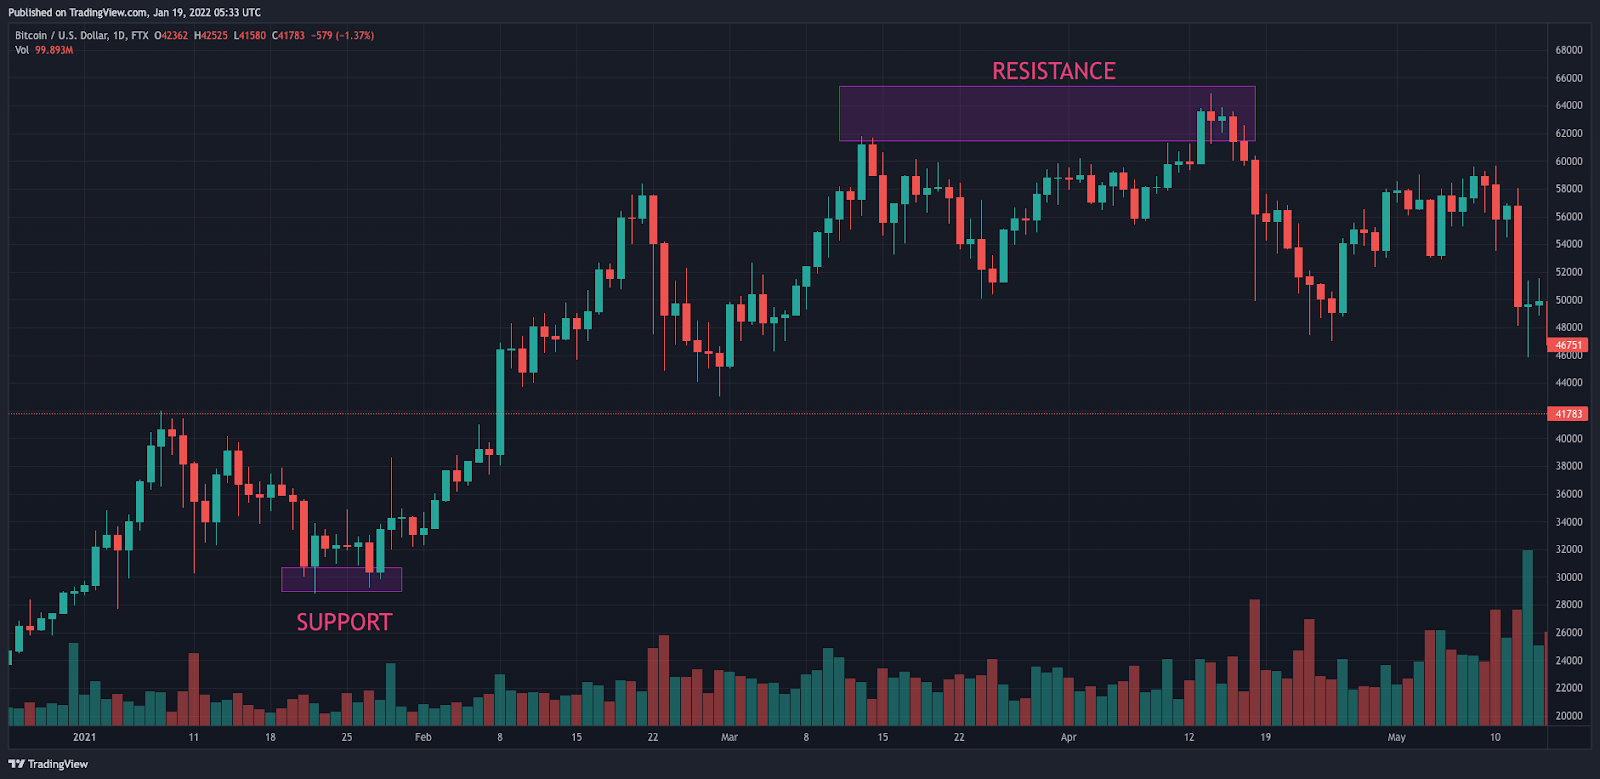Select the SUPPORT text label

pyautogui.click(x=344, y=622)
